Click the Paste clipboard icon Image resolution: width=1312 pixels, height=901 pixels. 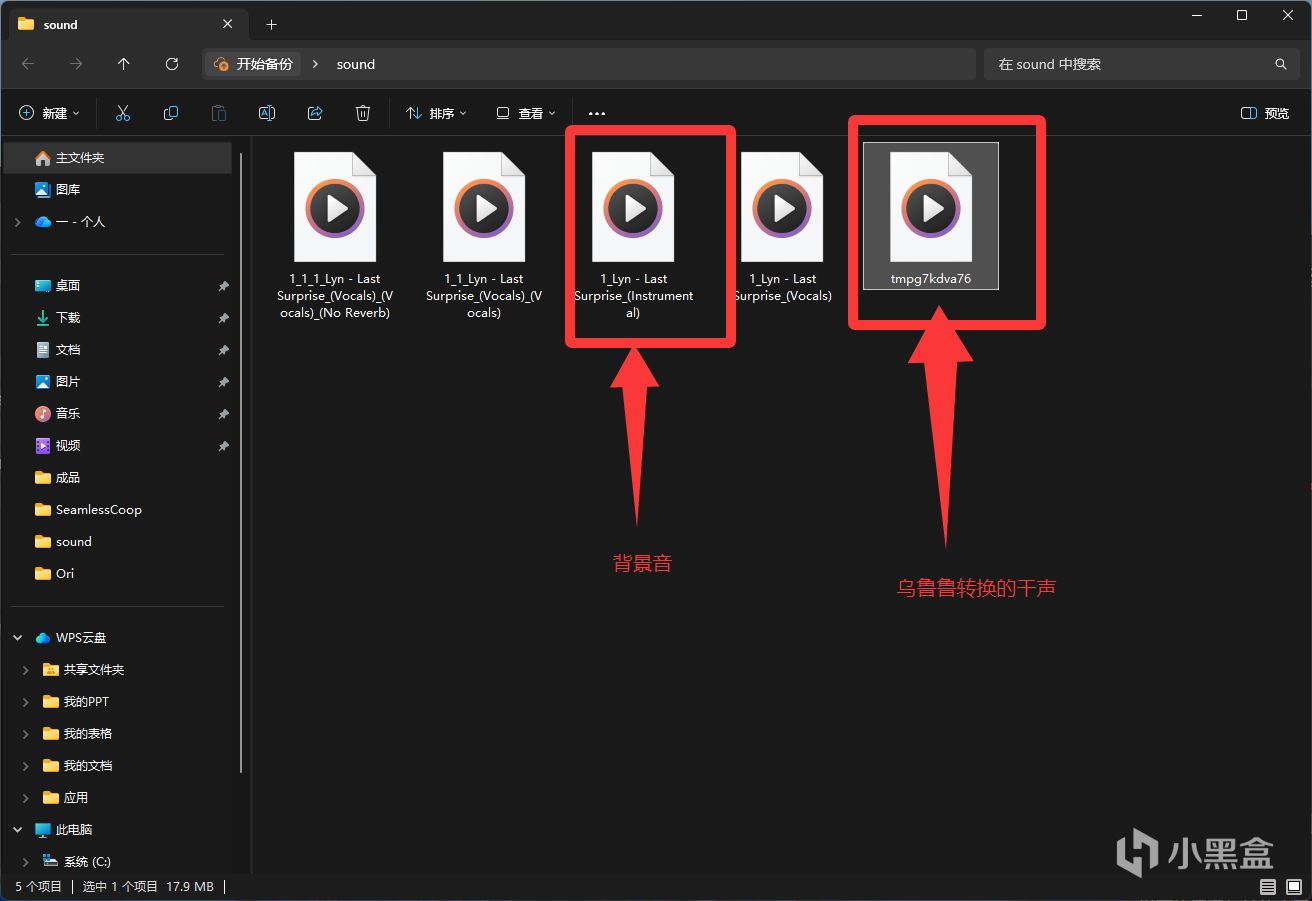pyautogui.click(x=219, y=113)
